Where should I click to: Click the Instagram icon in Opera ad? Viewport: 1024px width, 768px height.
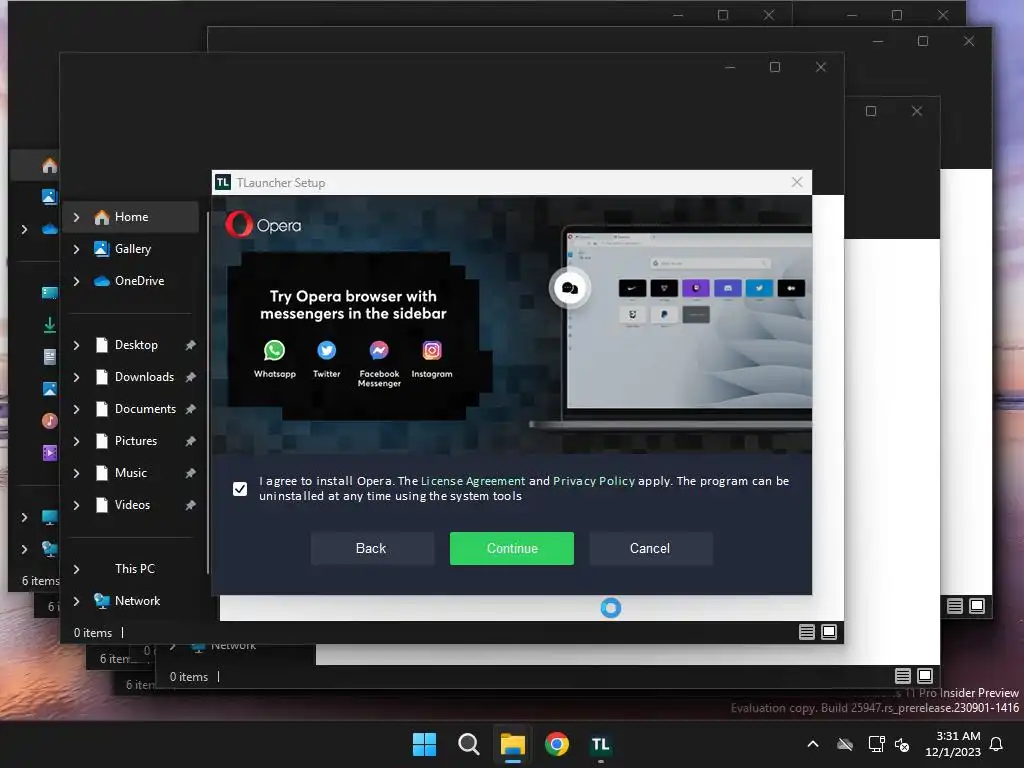432,351
